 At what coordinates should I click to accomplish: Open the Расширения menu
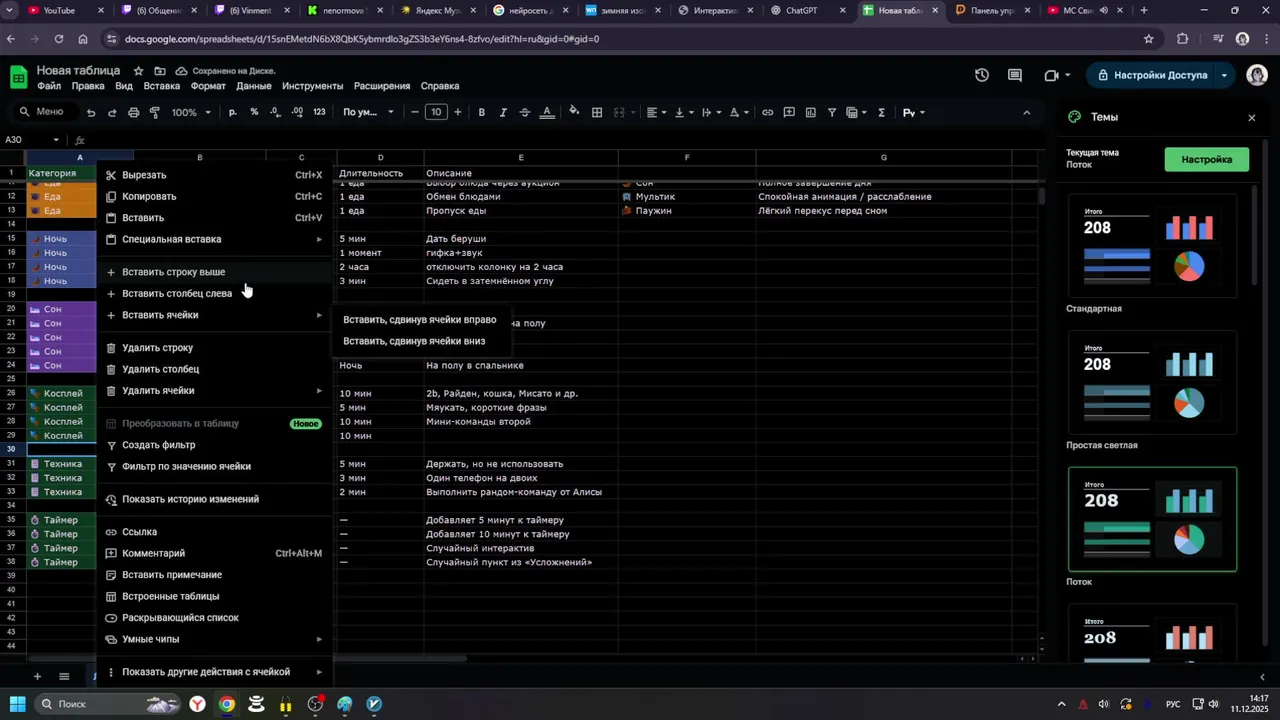[382, 86]
